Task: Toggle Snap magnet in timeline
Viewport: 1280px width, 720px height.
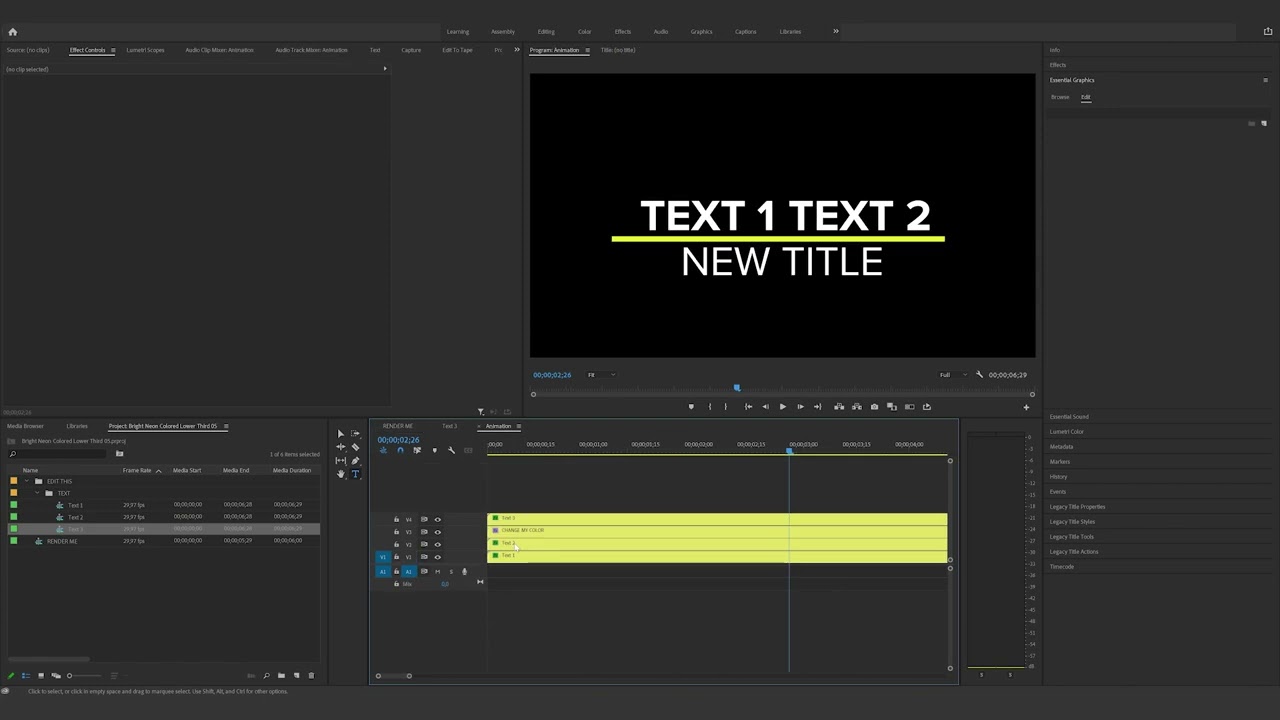Action: (x=400, y=451)
